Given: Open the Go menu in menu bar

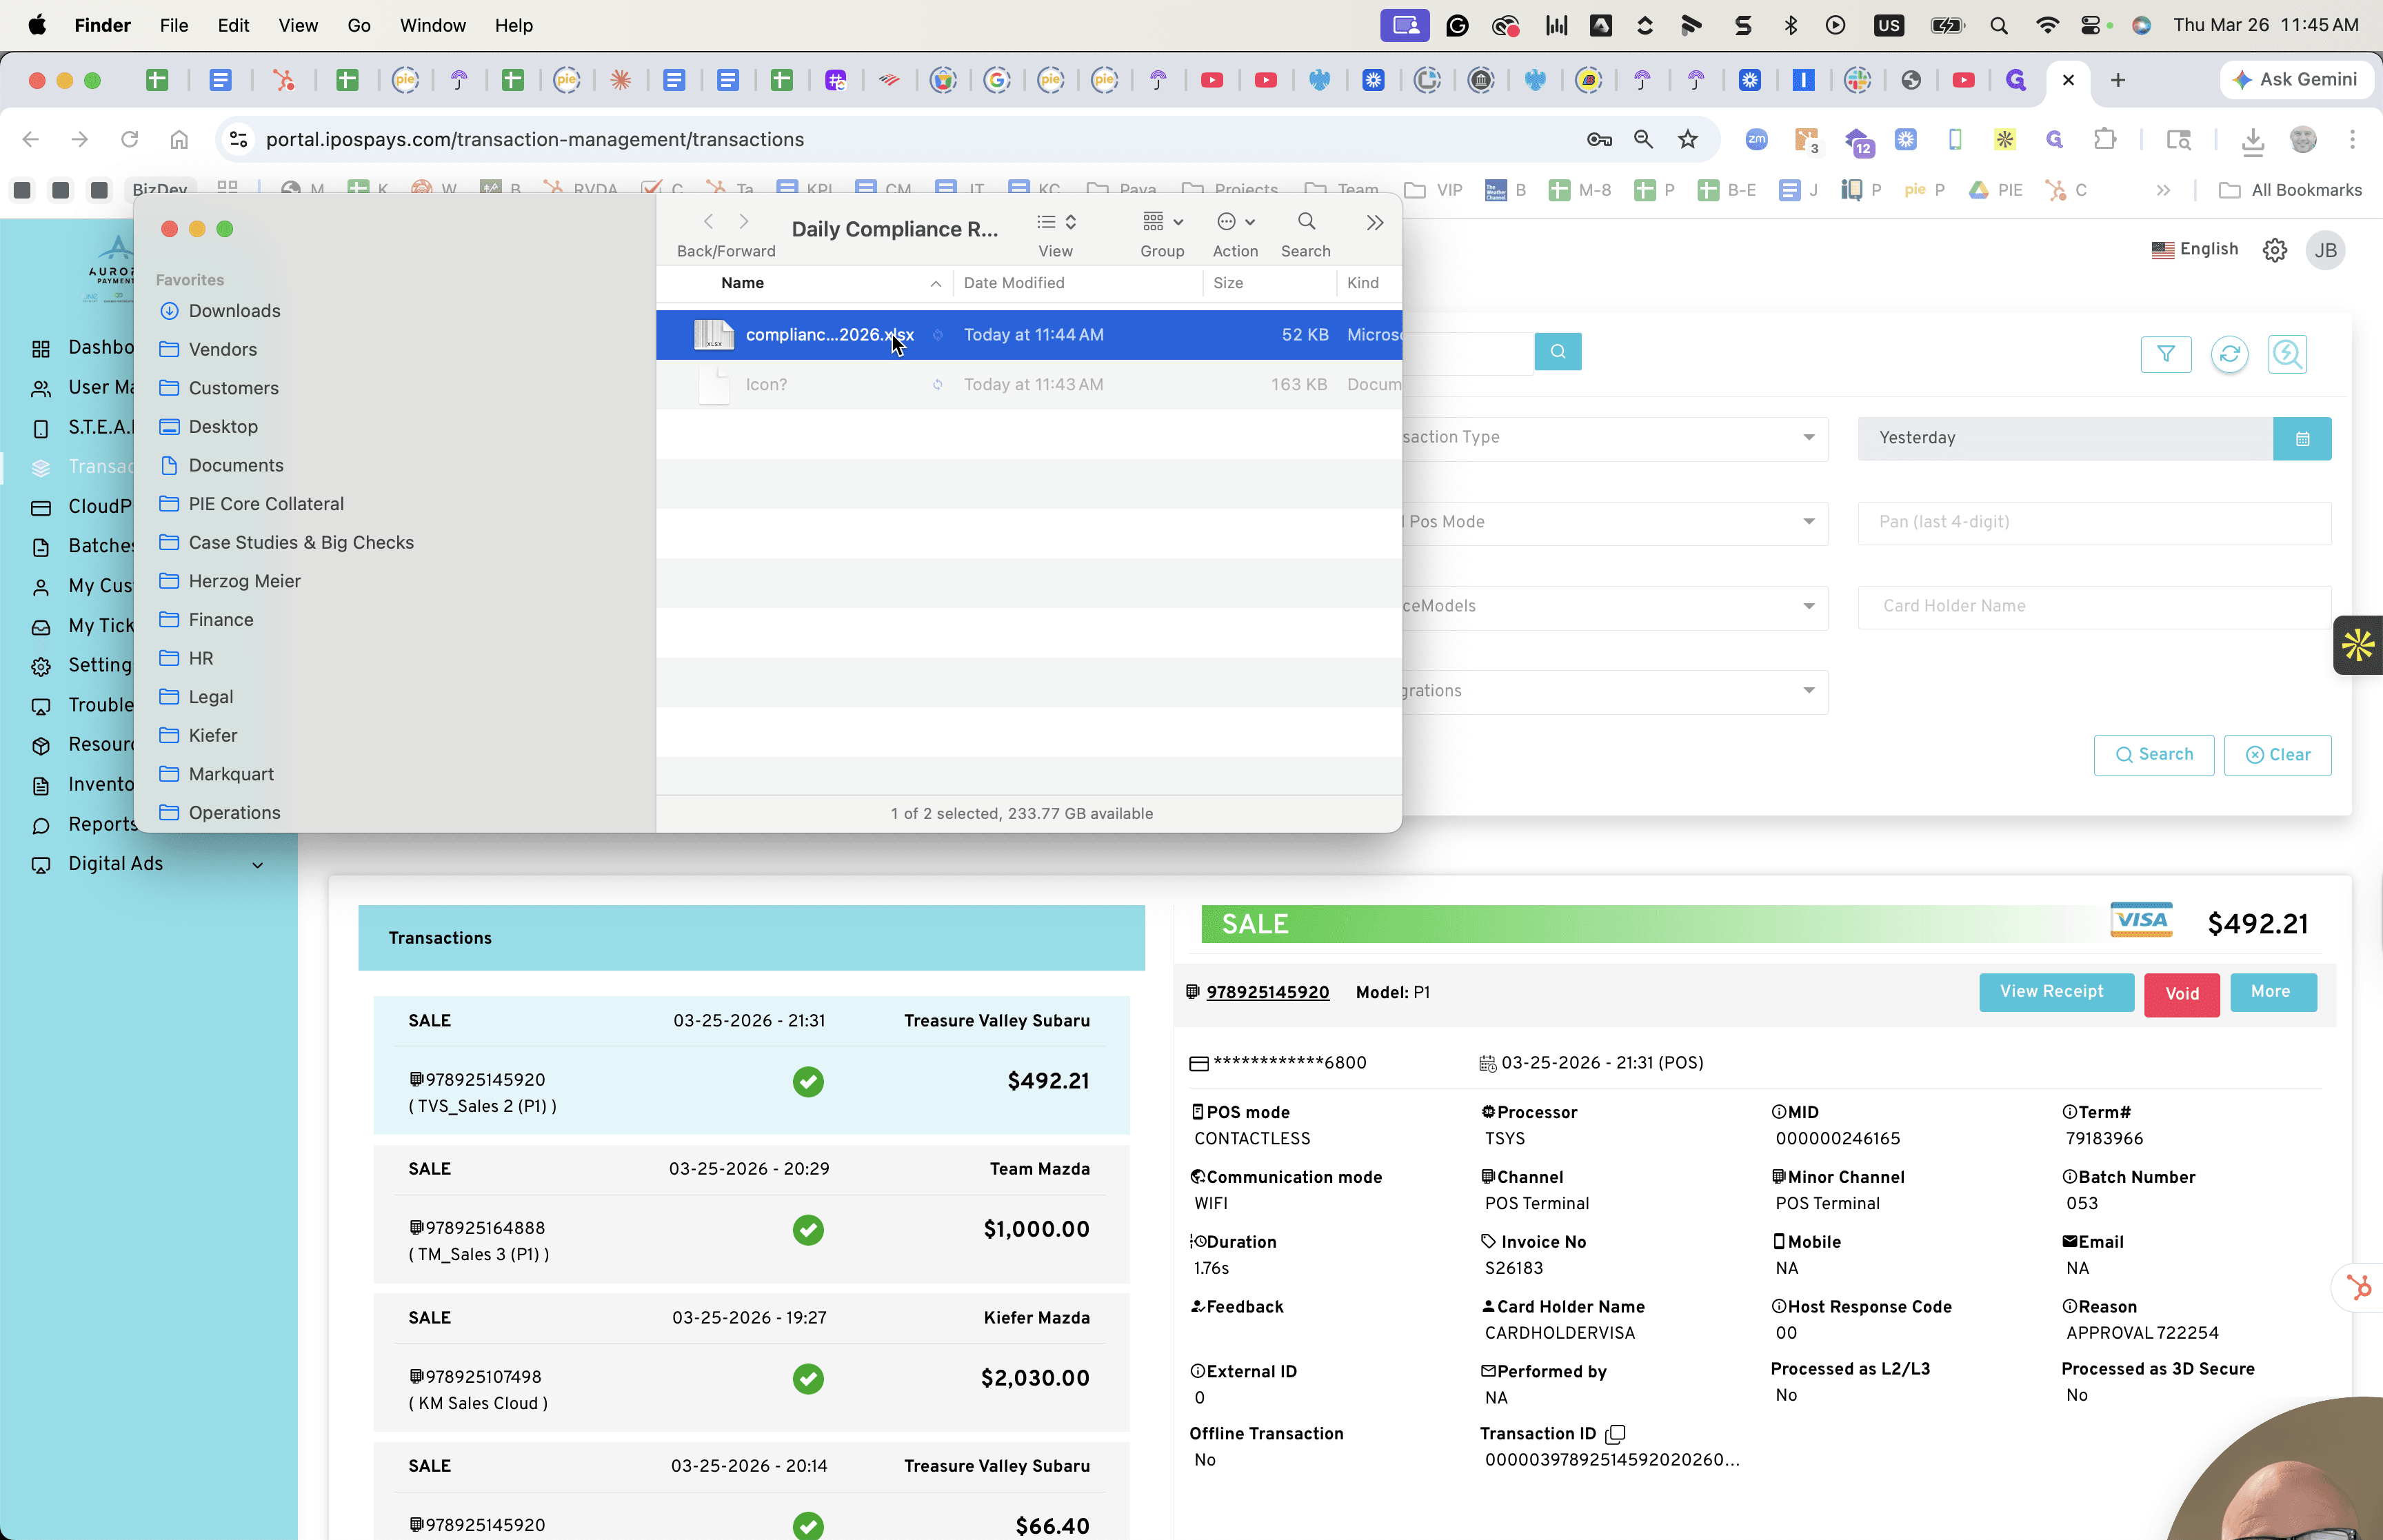Looking at the screenshot, I should [x=358, y=25].
